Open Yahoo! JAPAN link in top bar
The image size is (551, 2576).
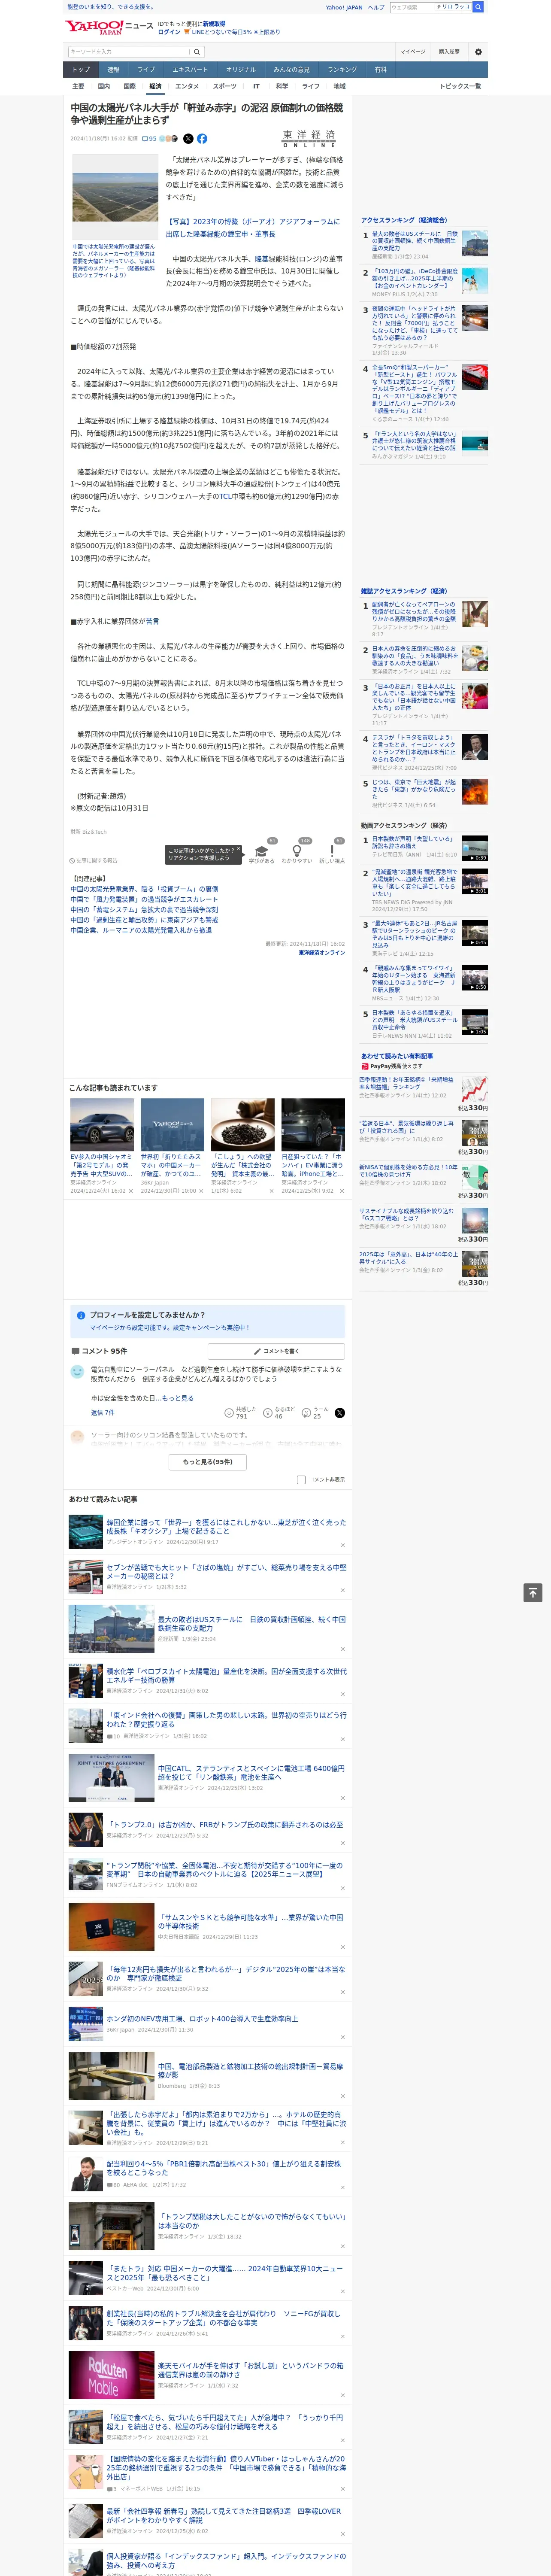[344, 7]
